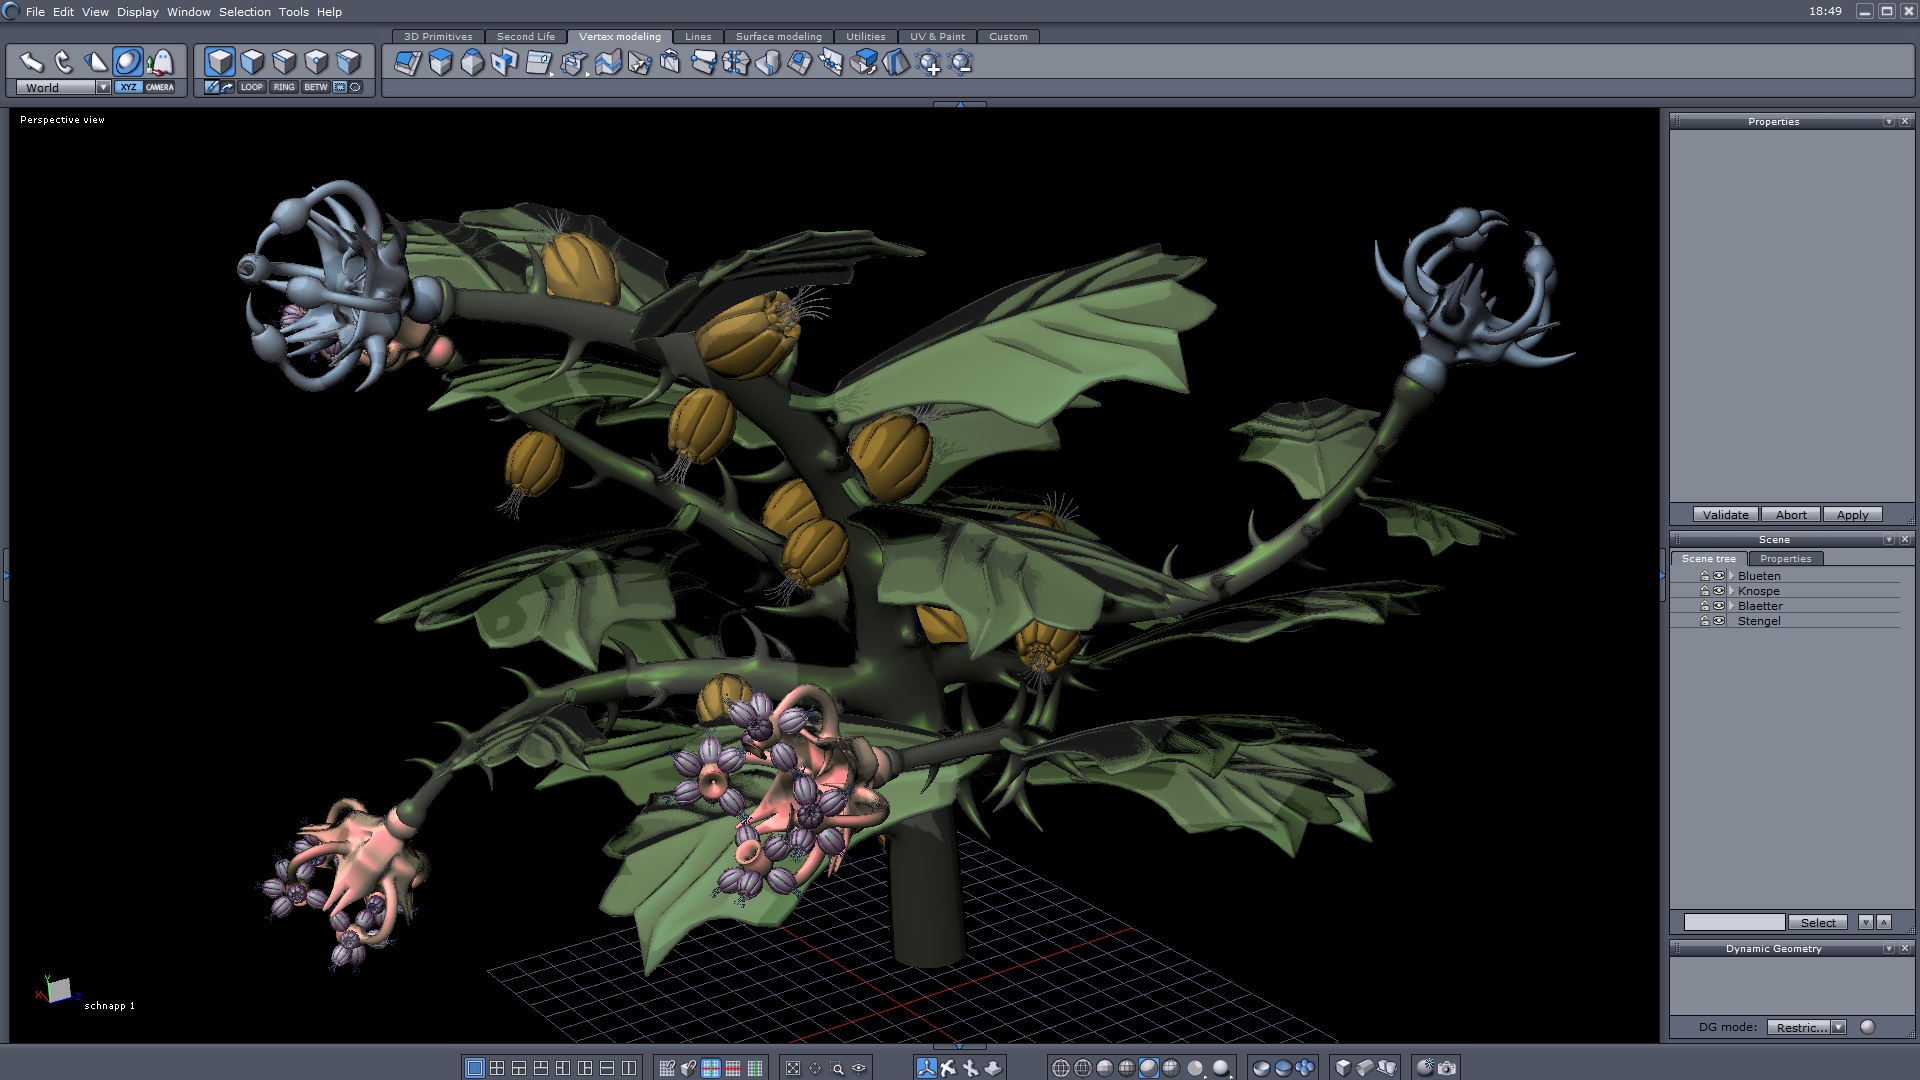This screenshot has width=1920, height=1080.
Task: Toggle visibility of the Stengel object
Action: pyautogui.click(x=1719, y=621)
